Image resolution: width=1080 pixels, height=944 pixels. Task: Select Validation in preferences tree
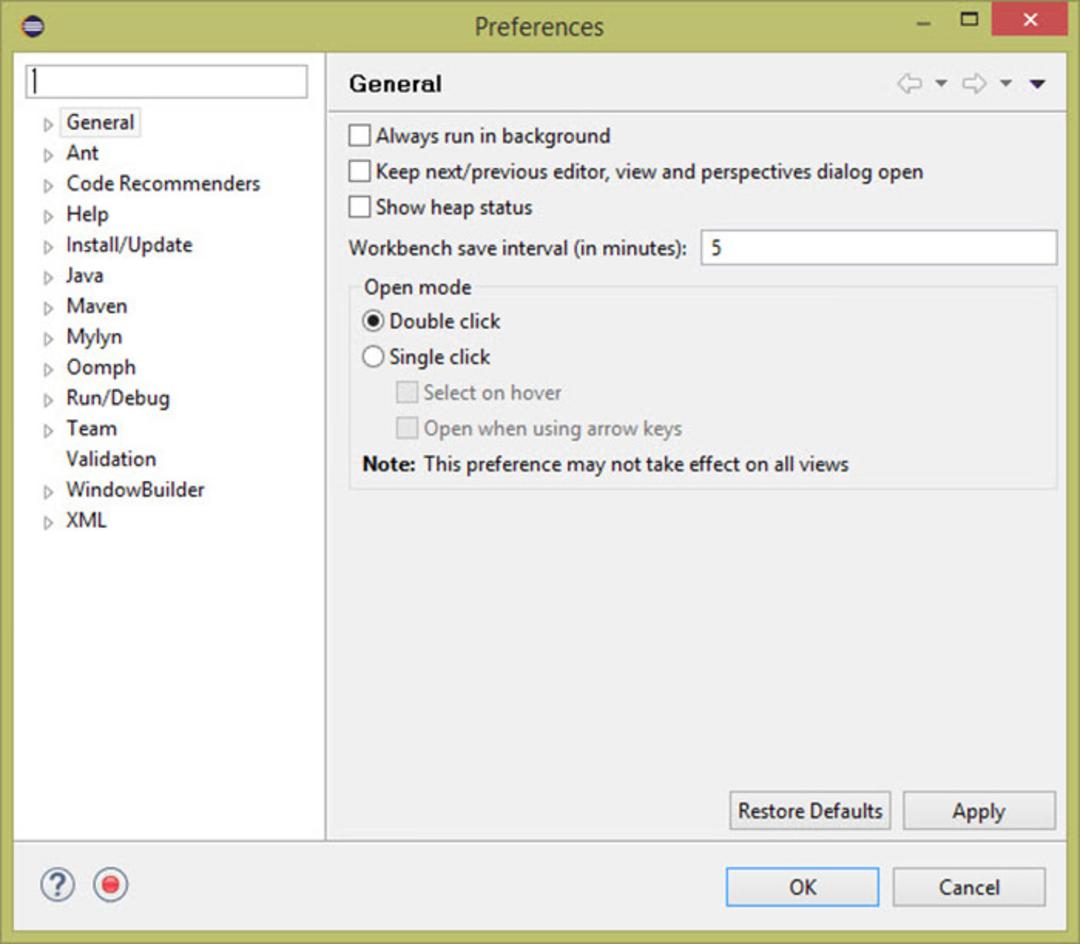[111, 459]
